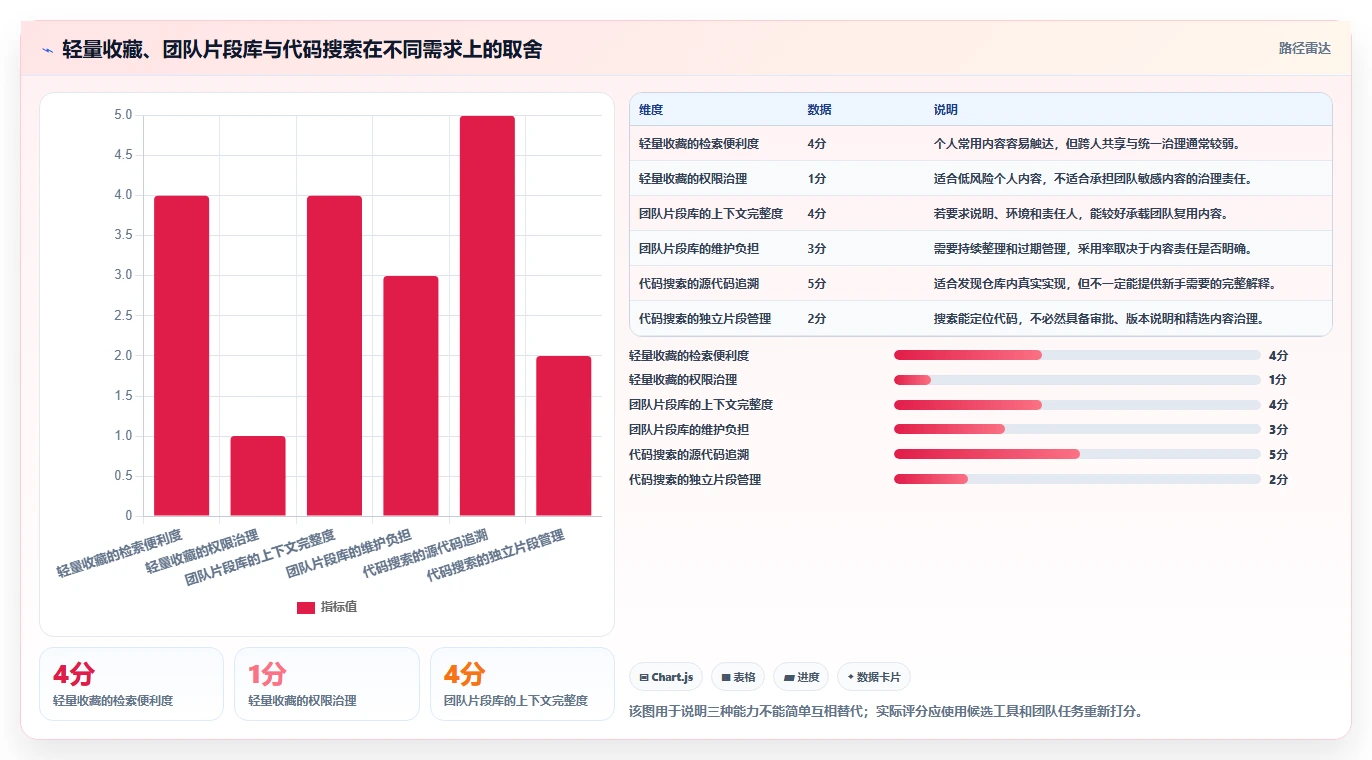The width and height of the screenshot is (1372, 760).
Task: Click the progress bar for 代码搜索的独立片段管理
Action: 1077,479
